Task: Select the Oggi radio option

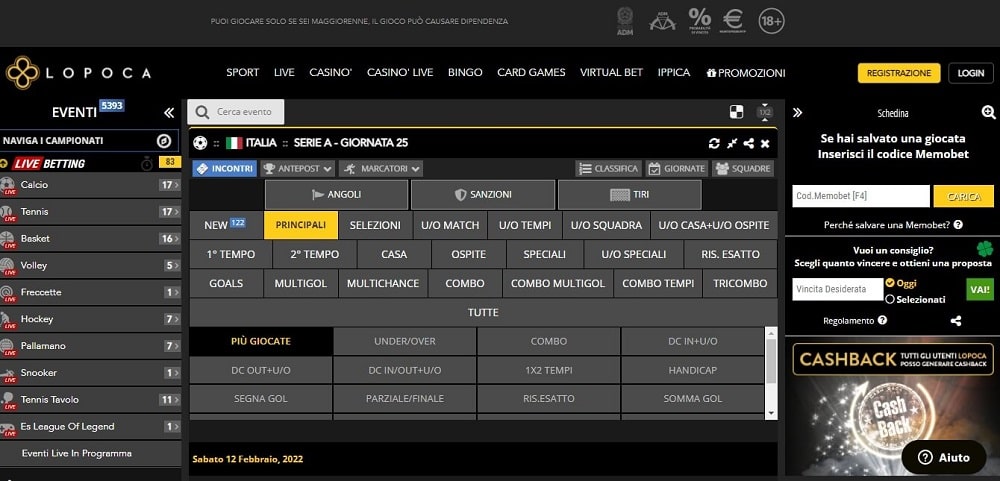Action: [x=890, y=283]
